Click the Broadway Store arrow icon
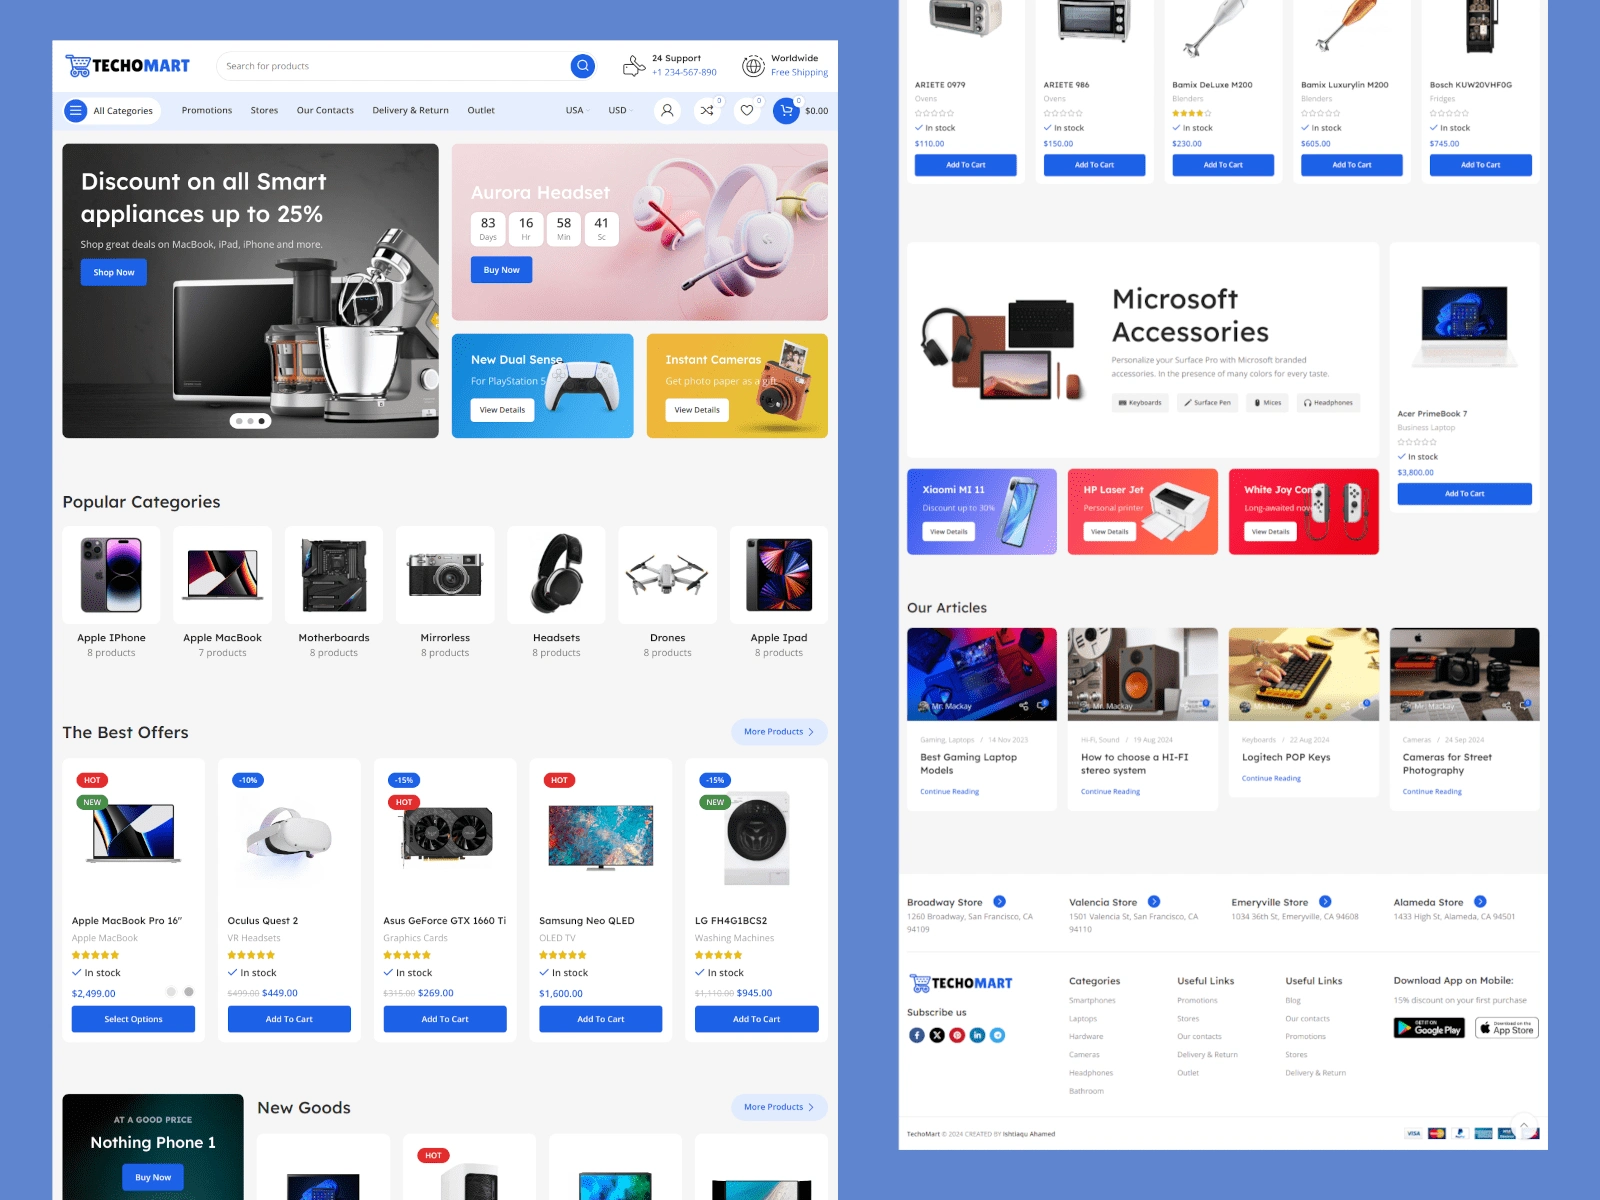Screen dimensions: 1600x1200 [999, 902]
